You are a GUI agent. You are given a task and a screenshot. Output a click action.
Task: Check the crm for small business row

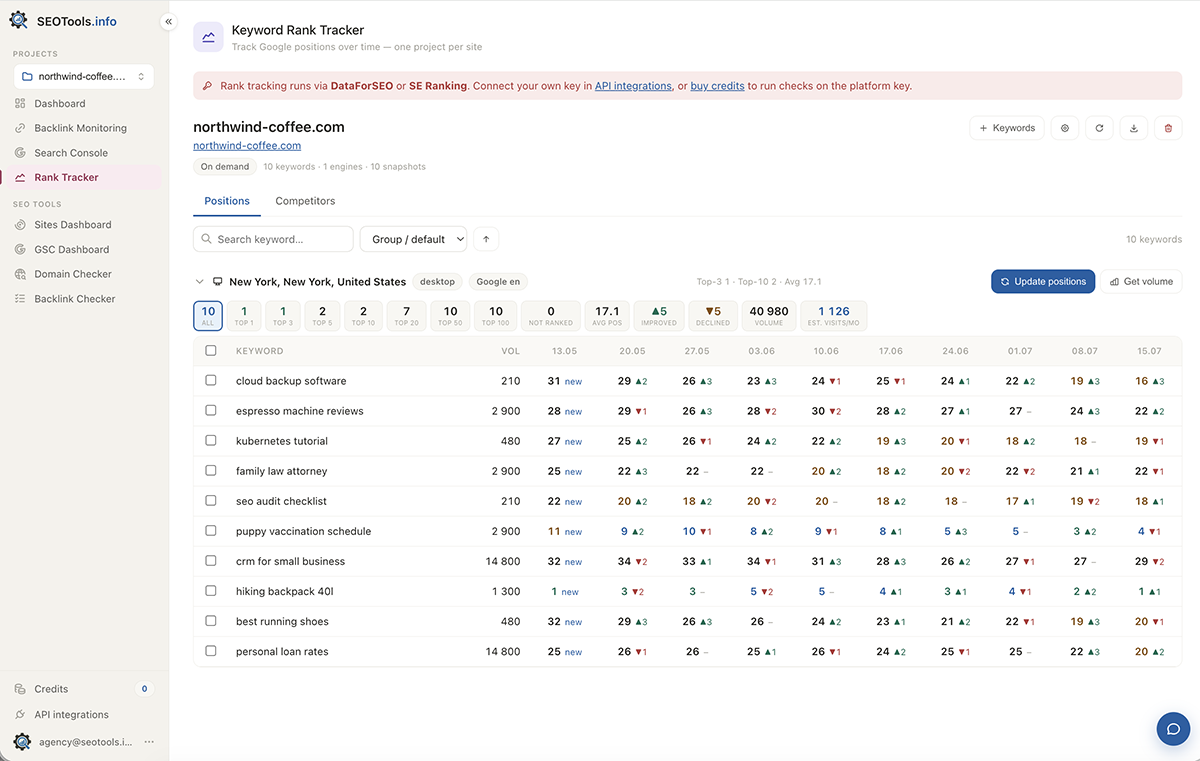click(x=210, y=561)
